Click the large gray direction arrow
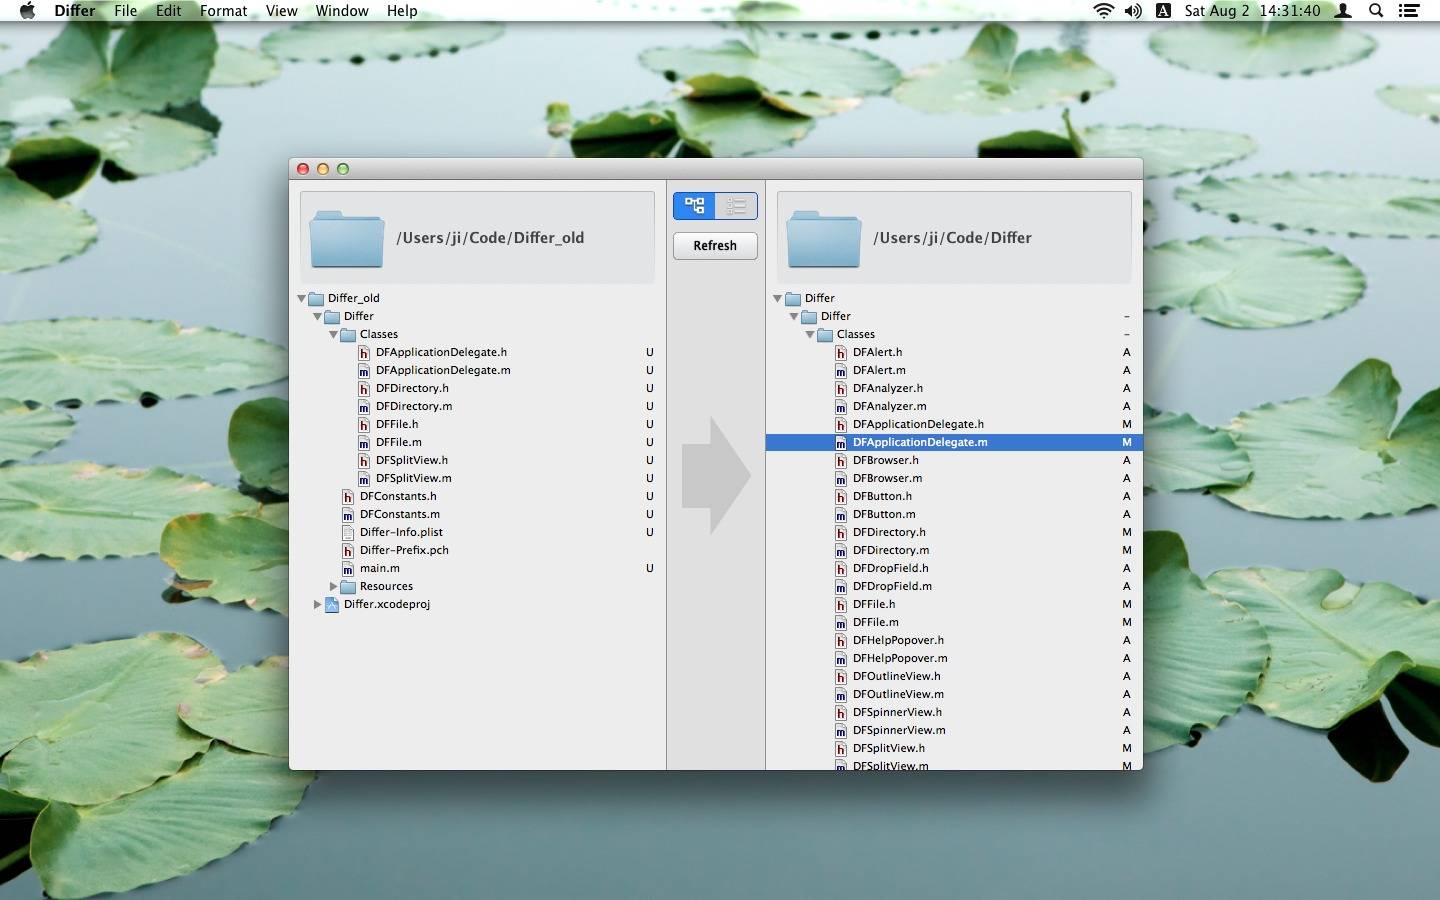This screenshot has height=900, width=1440. click(x=716, y=475)
